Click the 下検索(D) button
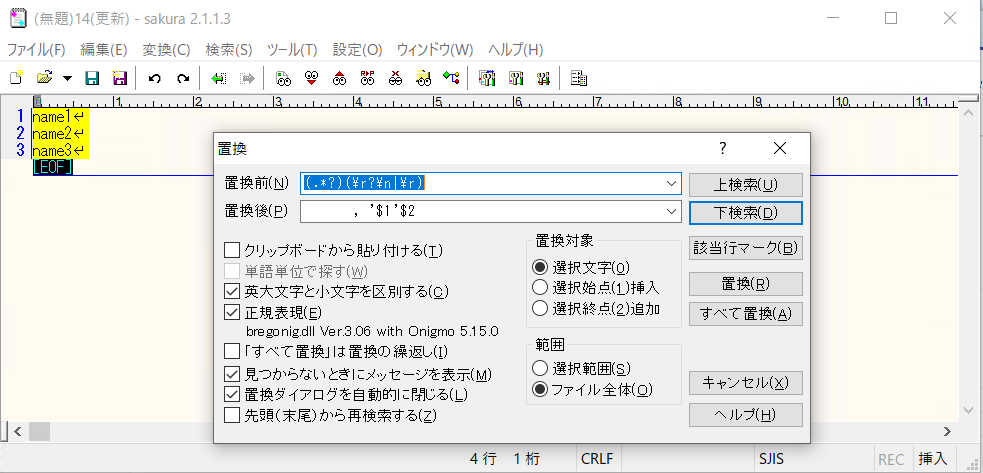 coord(745,213)
